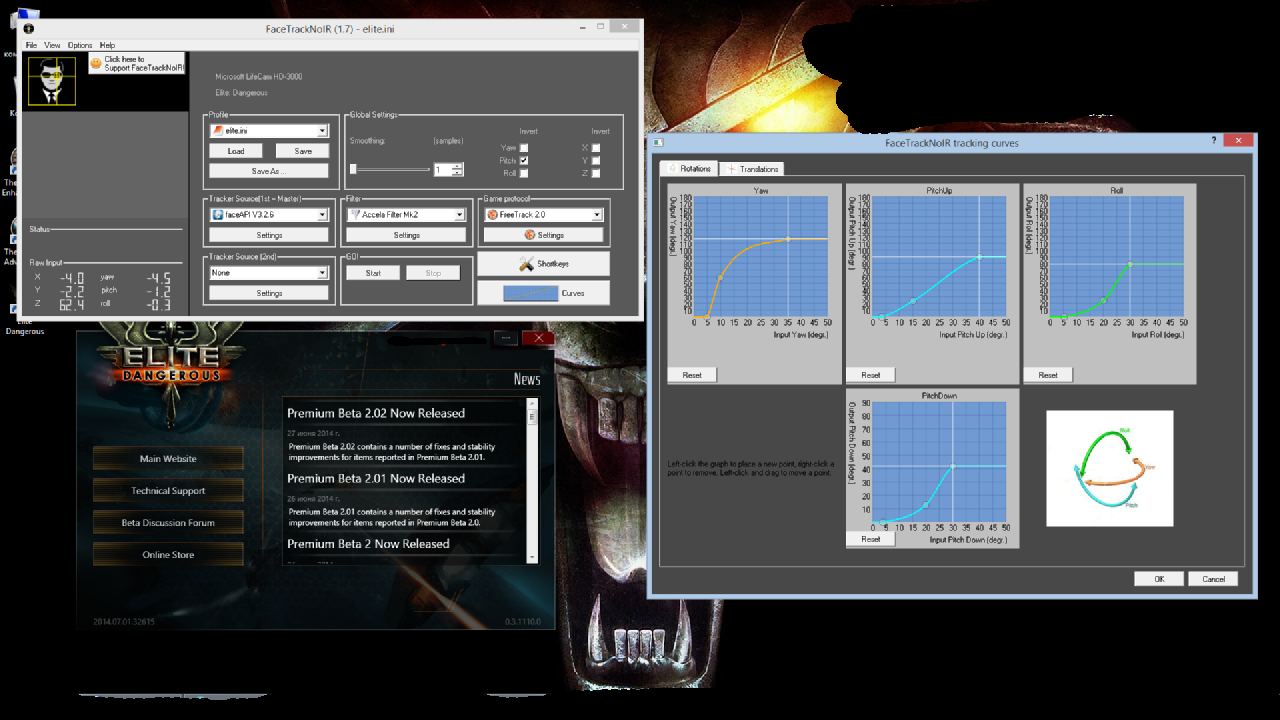Open the File menu

tap(31, 45)
